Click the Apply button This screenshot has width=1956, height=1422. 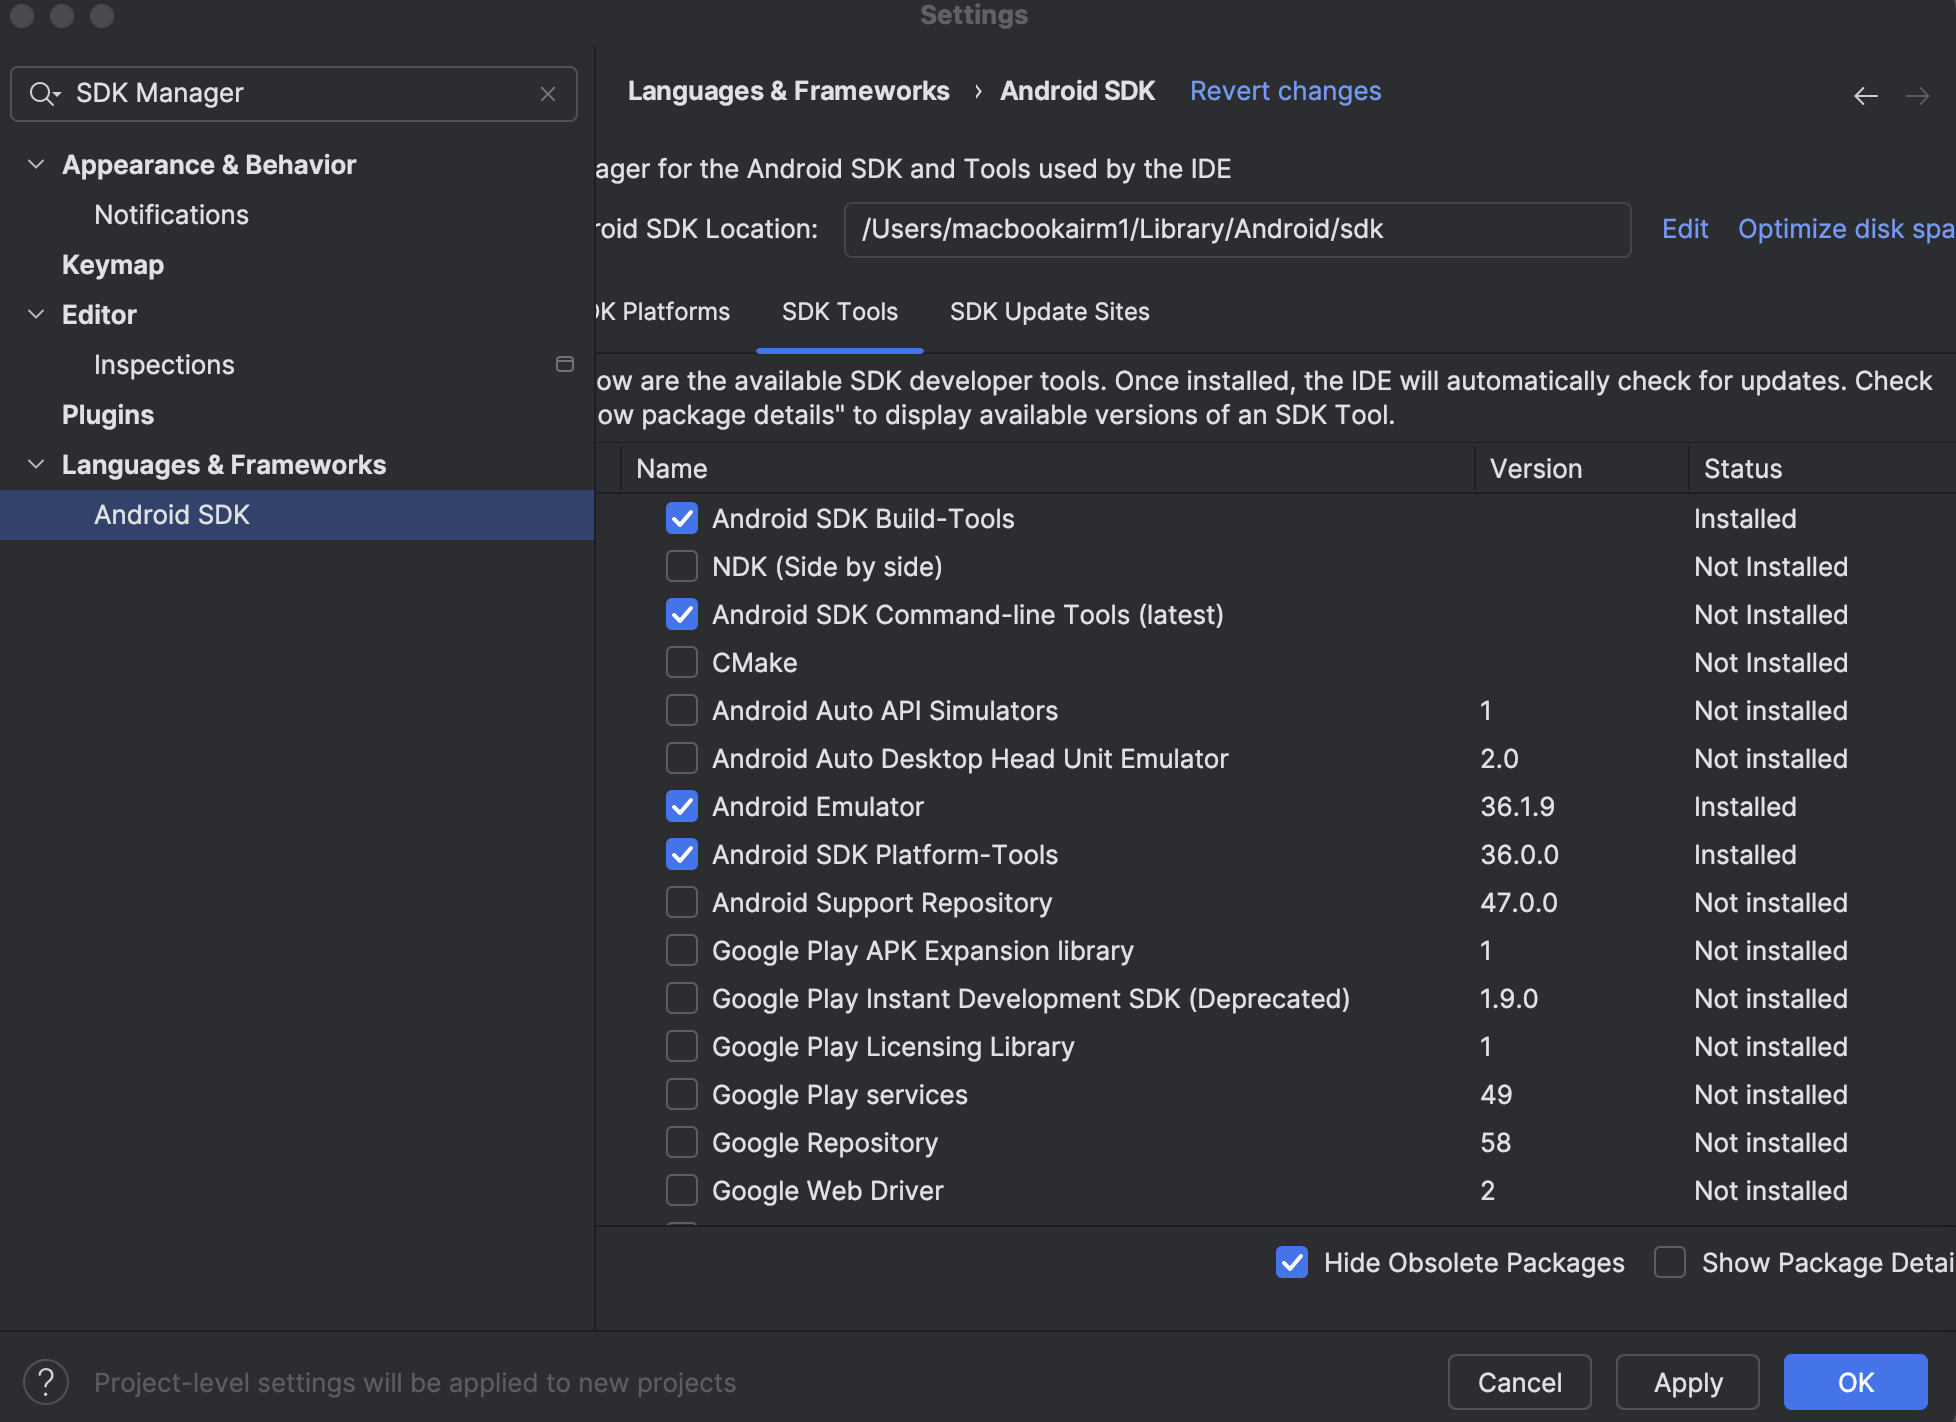tap(1687, 1382)
